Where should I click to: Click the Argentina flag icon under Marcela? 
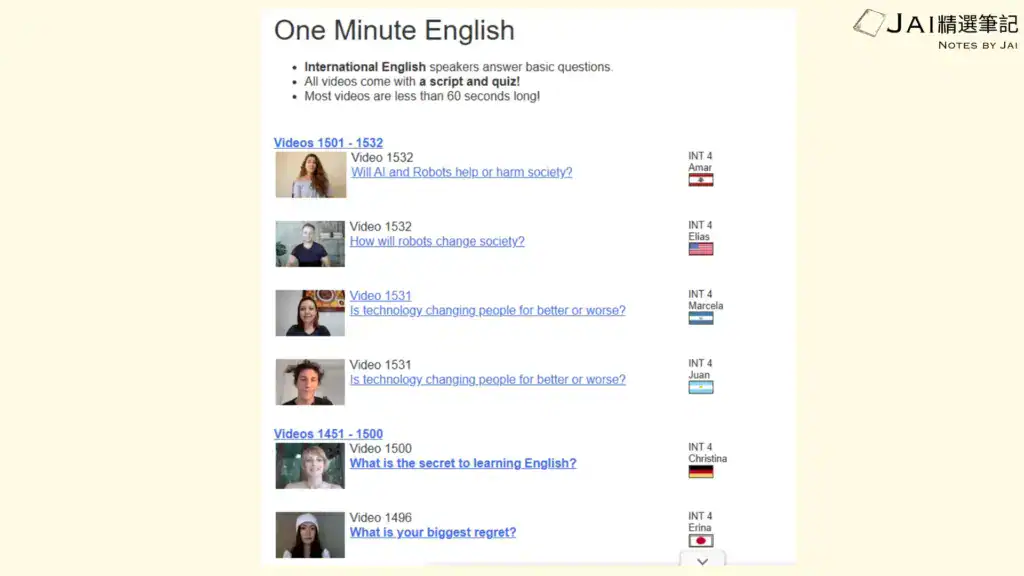[x=700, y=318]
